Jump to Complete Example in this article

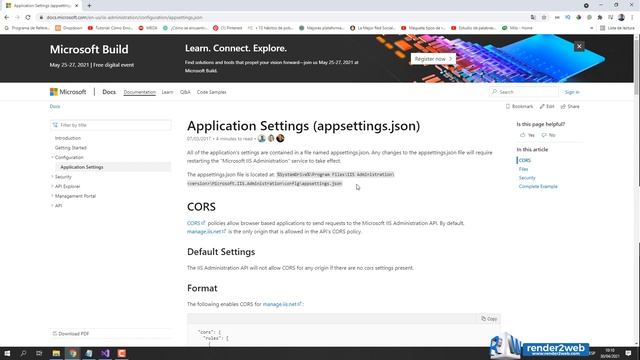(x=538, y=187)
